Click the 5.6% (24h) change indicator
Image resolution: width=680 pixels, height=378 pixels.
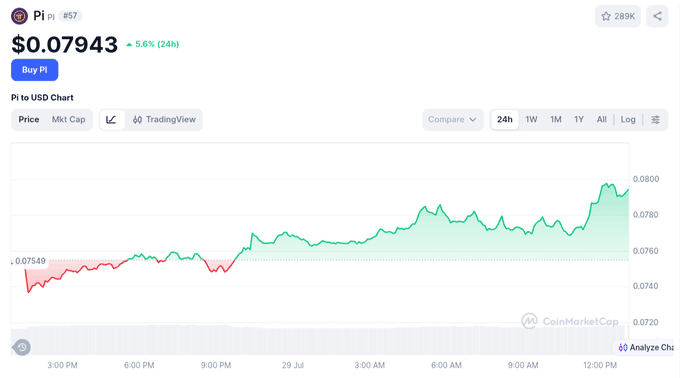153,44
